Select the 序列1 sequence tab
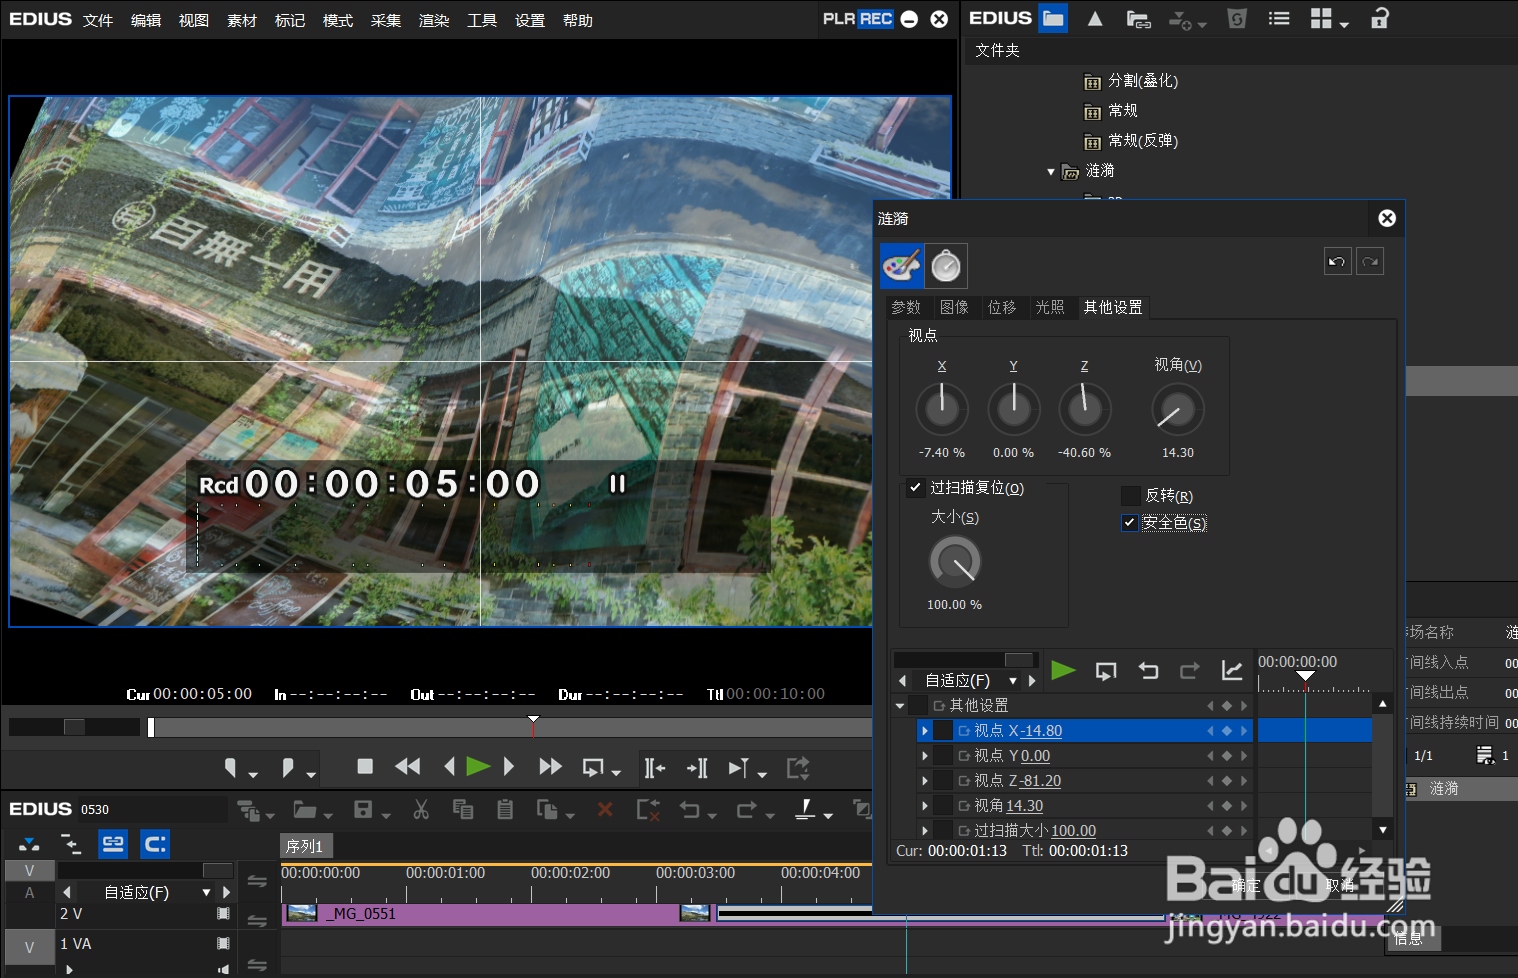The image size is (1518, 978). [x=304, y=846]
